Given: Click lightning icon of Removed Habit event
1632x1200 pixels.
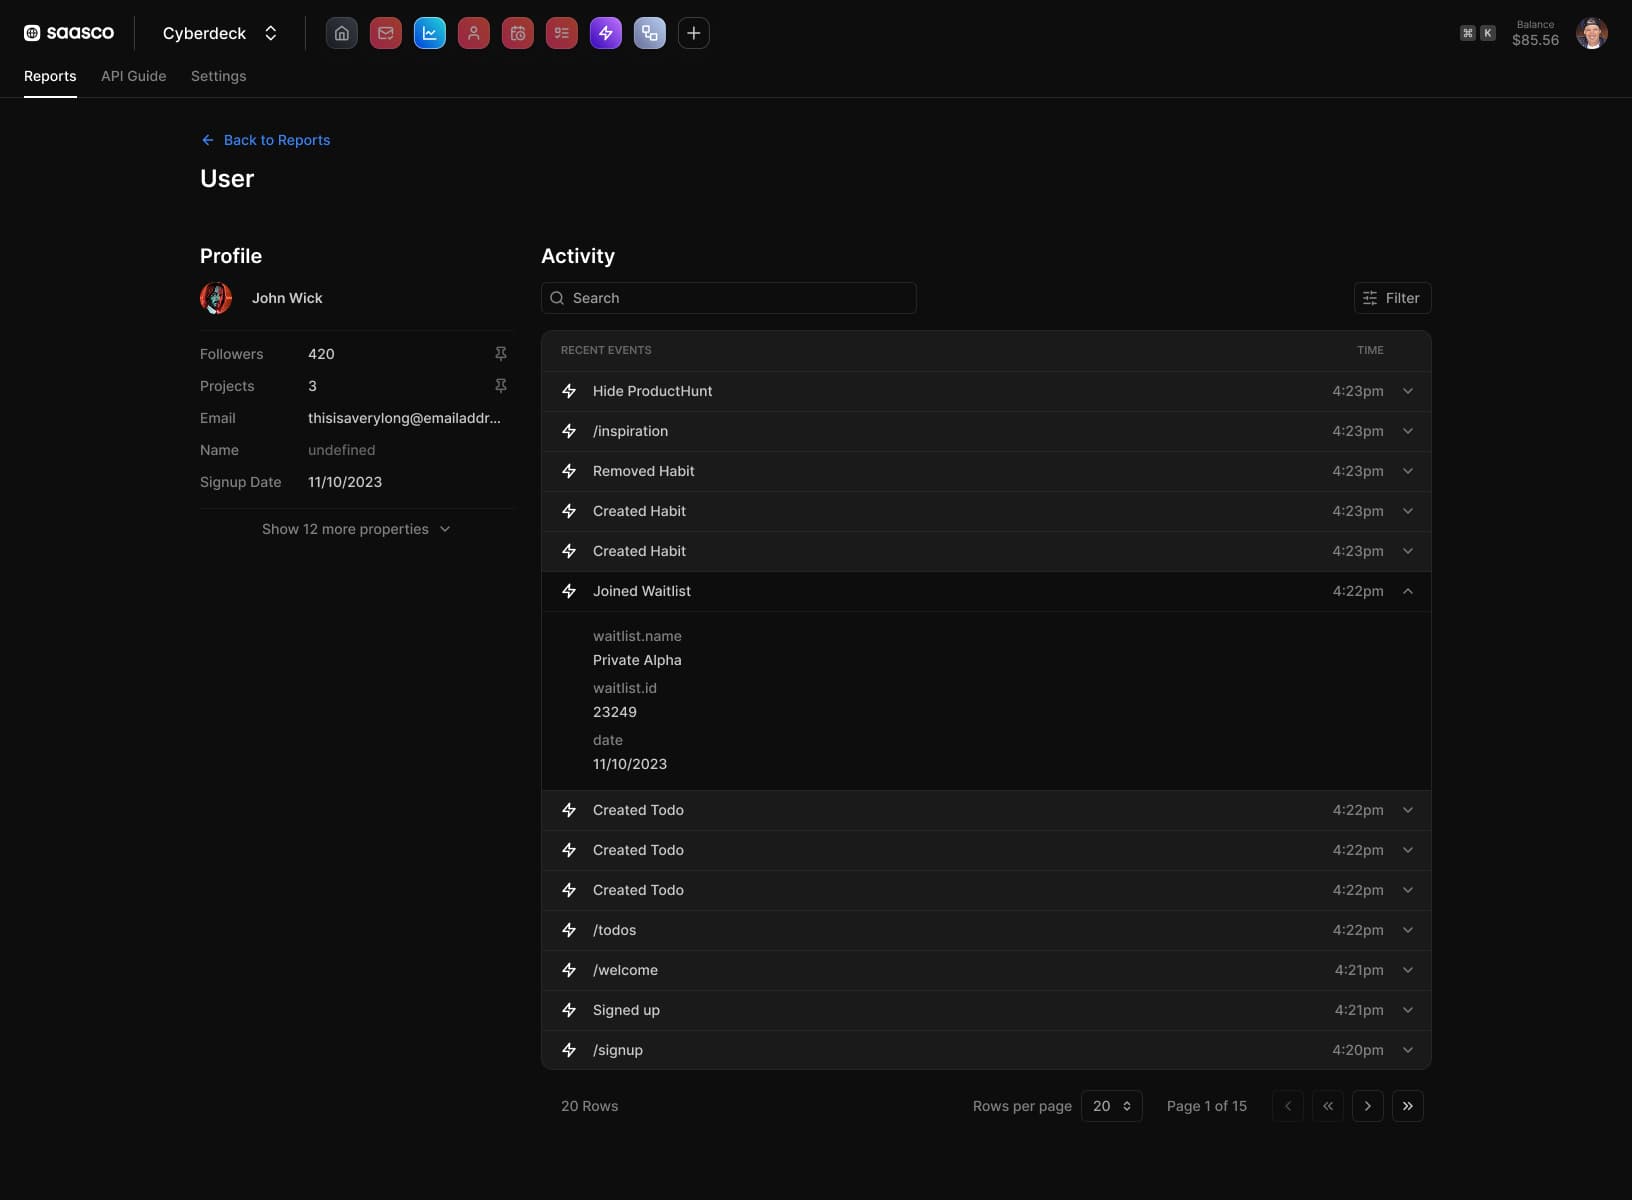Looking at the screenshot, I should pos(569,471).
